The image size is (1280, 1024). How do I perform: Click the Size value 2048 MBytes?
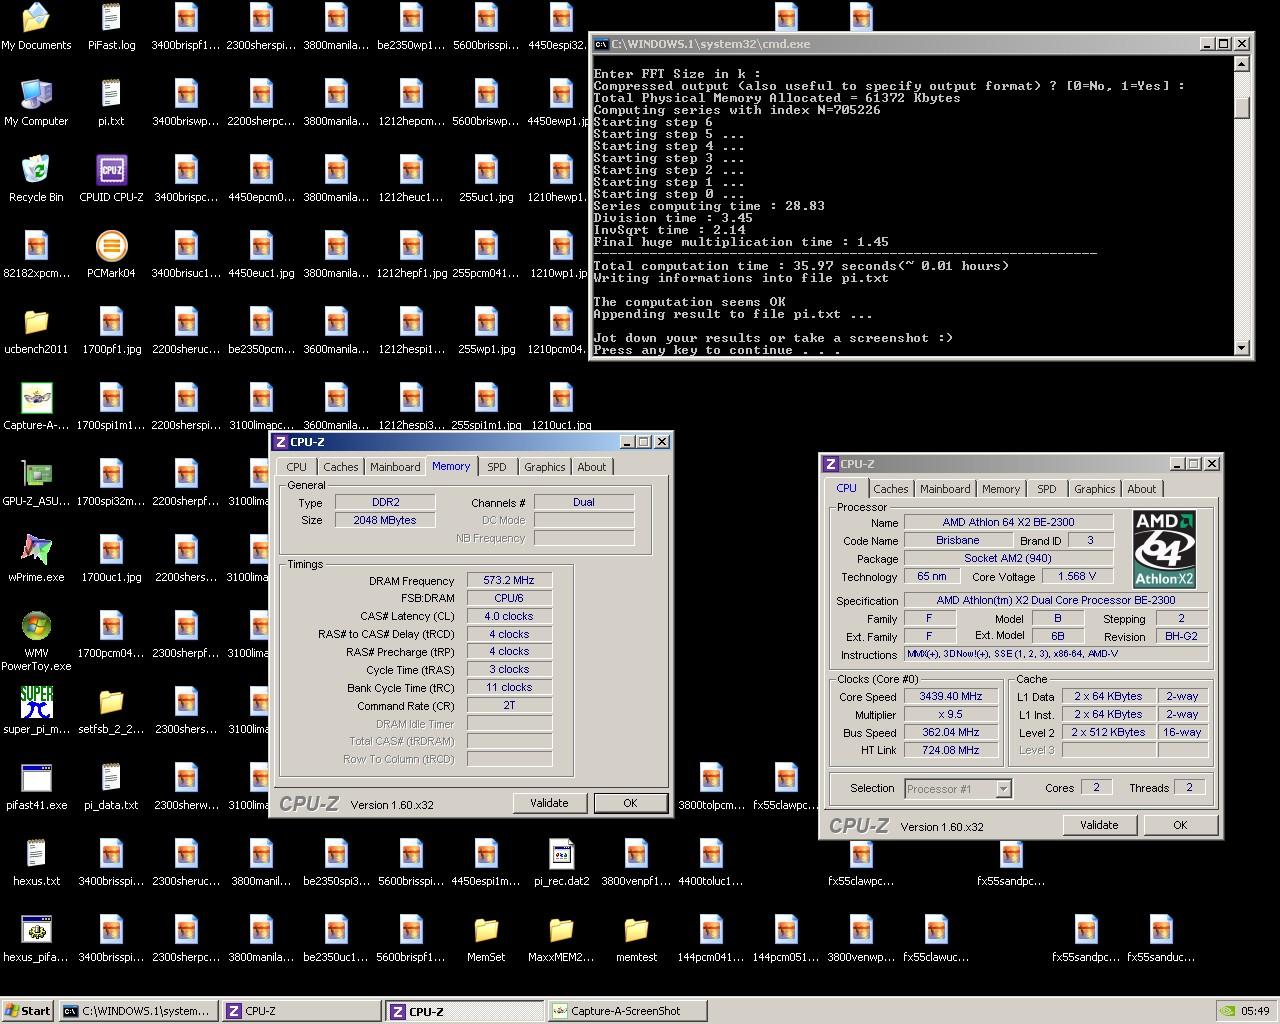[385, 520]
